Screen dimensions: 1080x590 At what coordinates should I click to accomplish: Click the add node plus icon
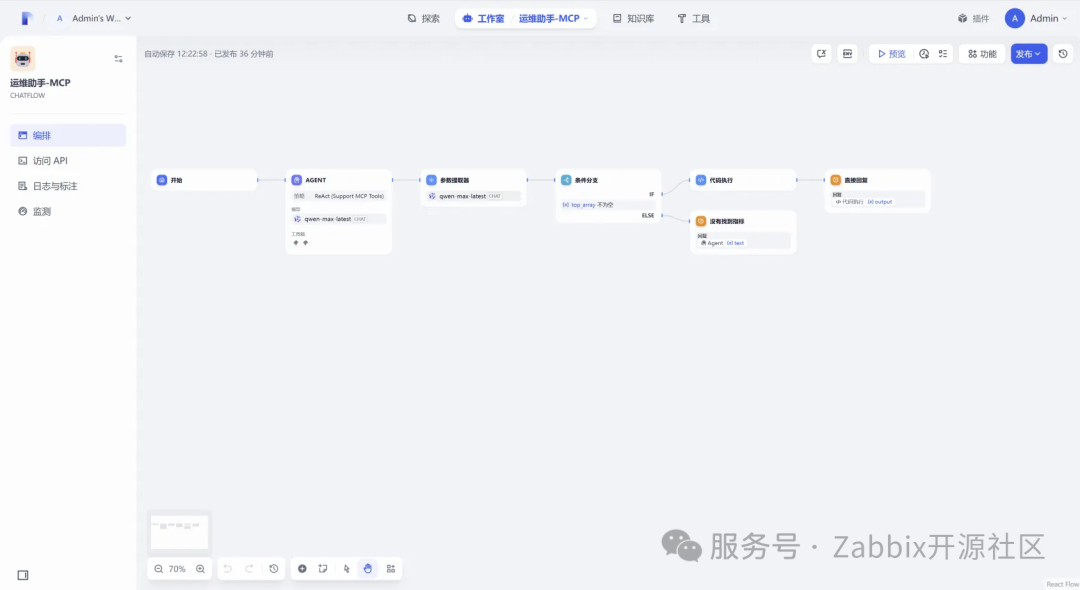[x=302, y=568]
